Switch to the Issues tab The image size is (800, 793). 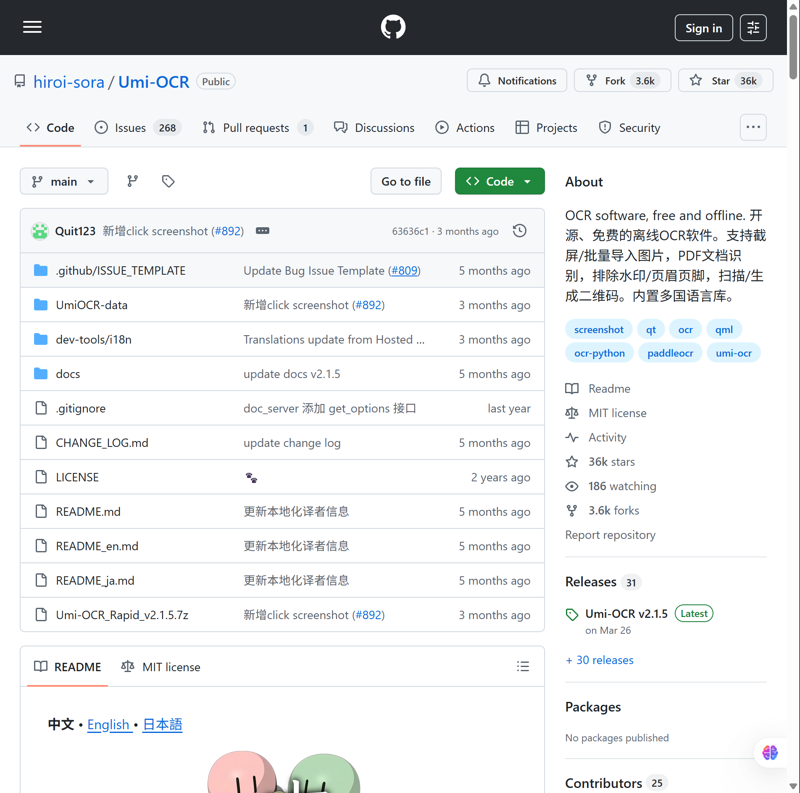click(x=138, y=128)
